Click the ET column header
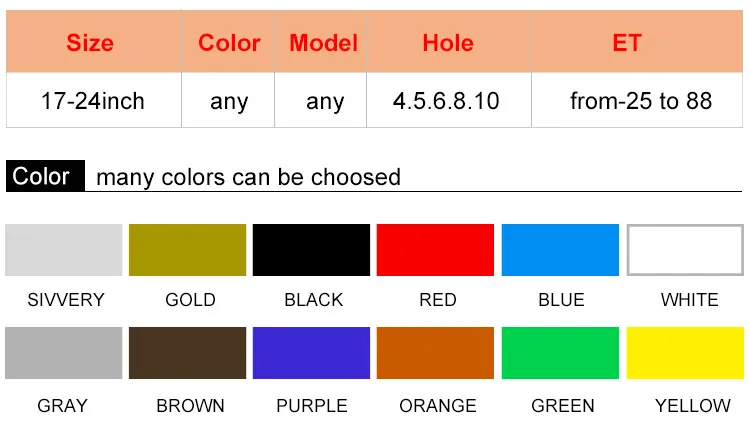The image size is (750, 446). [637, 42]
